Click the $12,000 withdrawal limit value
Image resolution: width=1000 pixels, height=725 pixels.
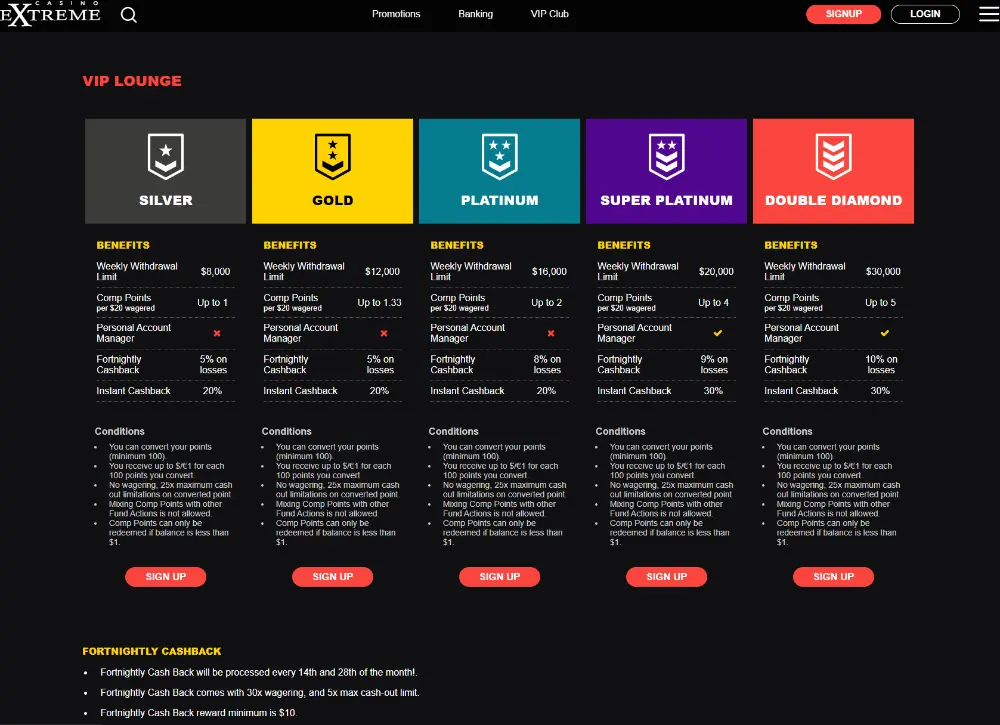(x=383, y=272)
